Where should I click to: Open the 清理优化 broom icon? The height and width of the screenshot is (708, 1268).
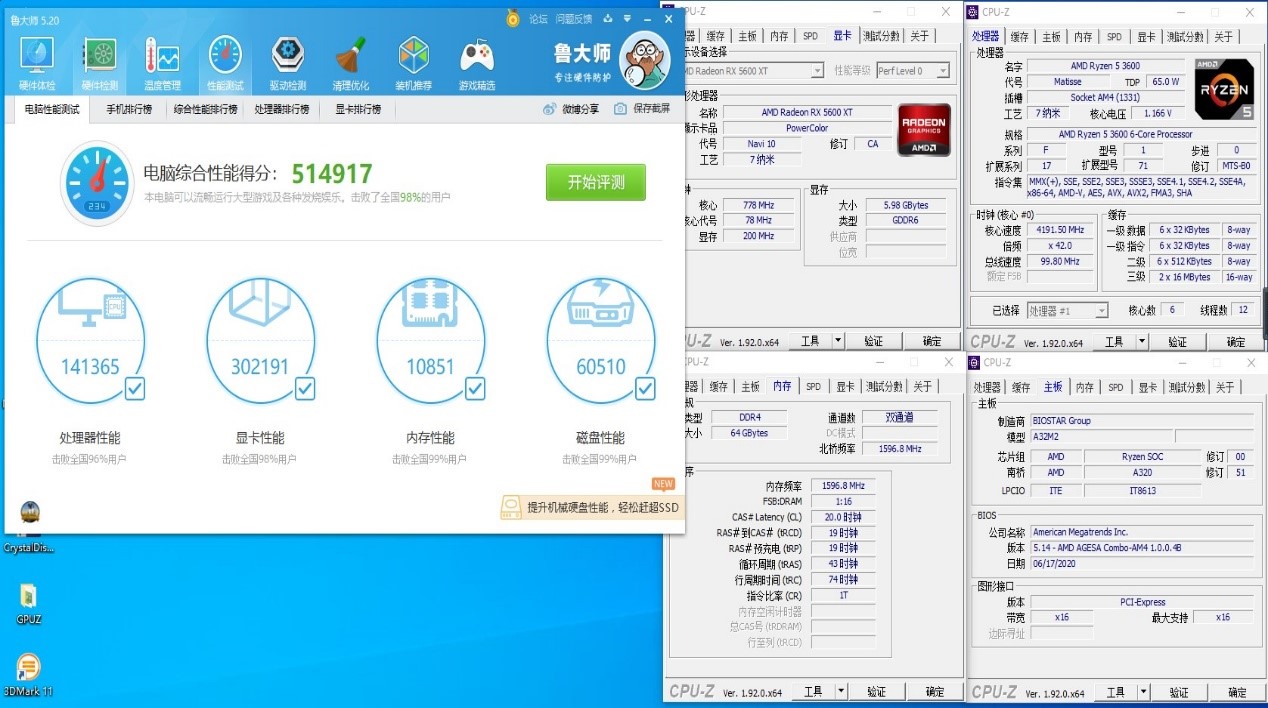point(351,56)
